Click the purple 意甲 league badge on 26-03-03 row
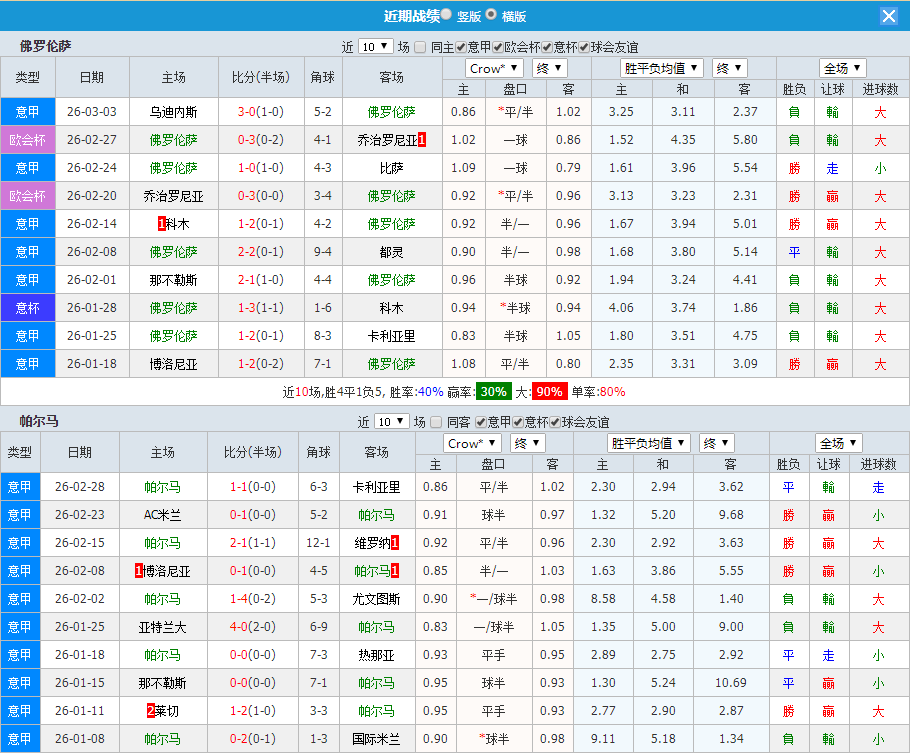Image resolution: width=910 pixels, height=753 pixels. [27, 111]
